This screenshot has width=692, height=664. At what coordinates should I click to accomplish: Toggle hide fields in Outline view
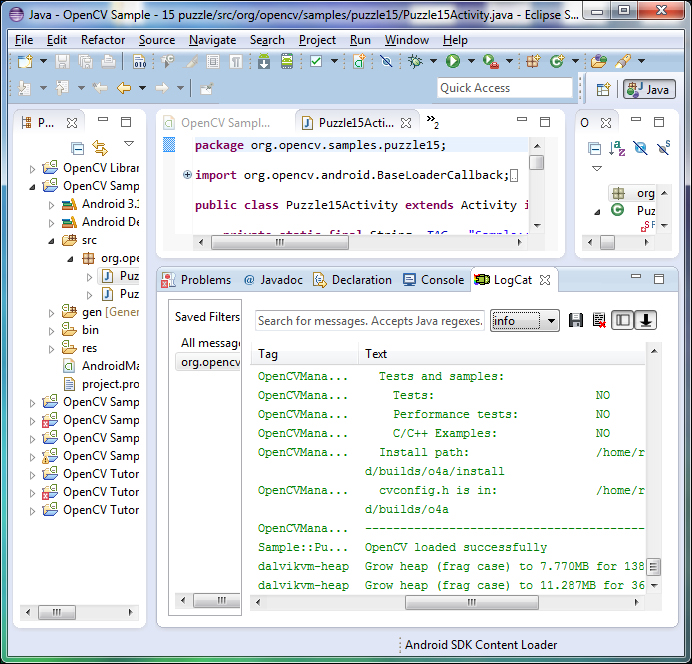click(x=640, y=148)
